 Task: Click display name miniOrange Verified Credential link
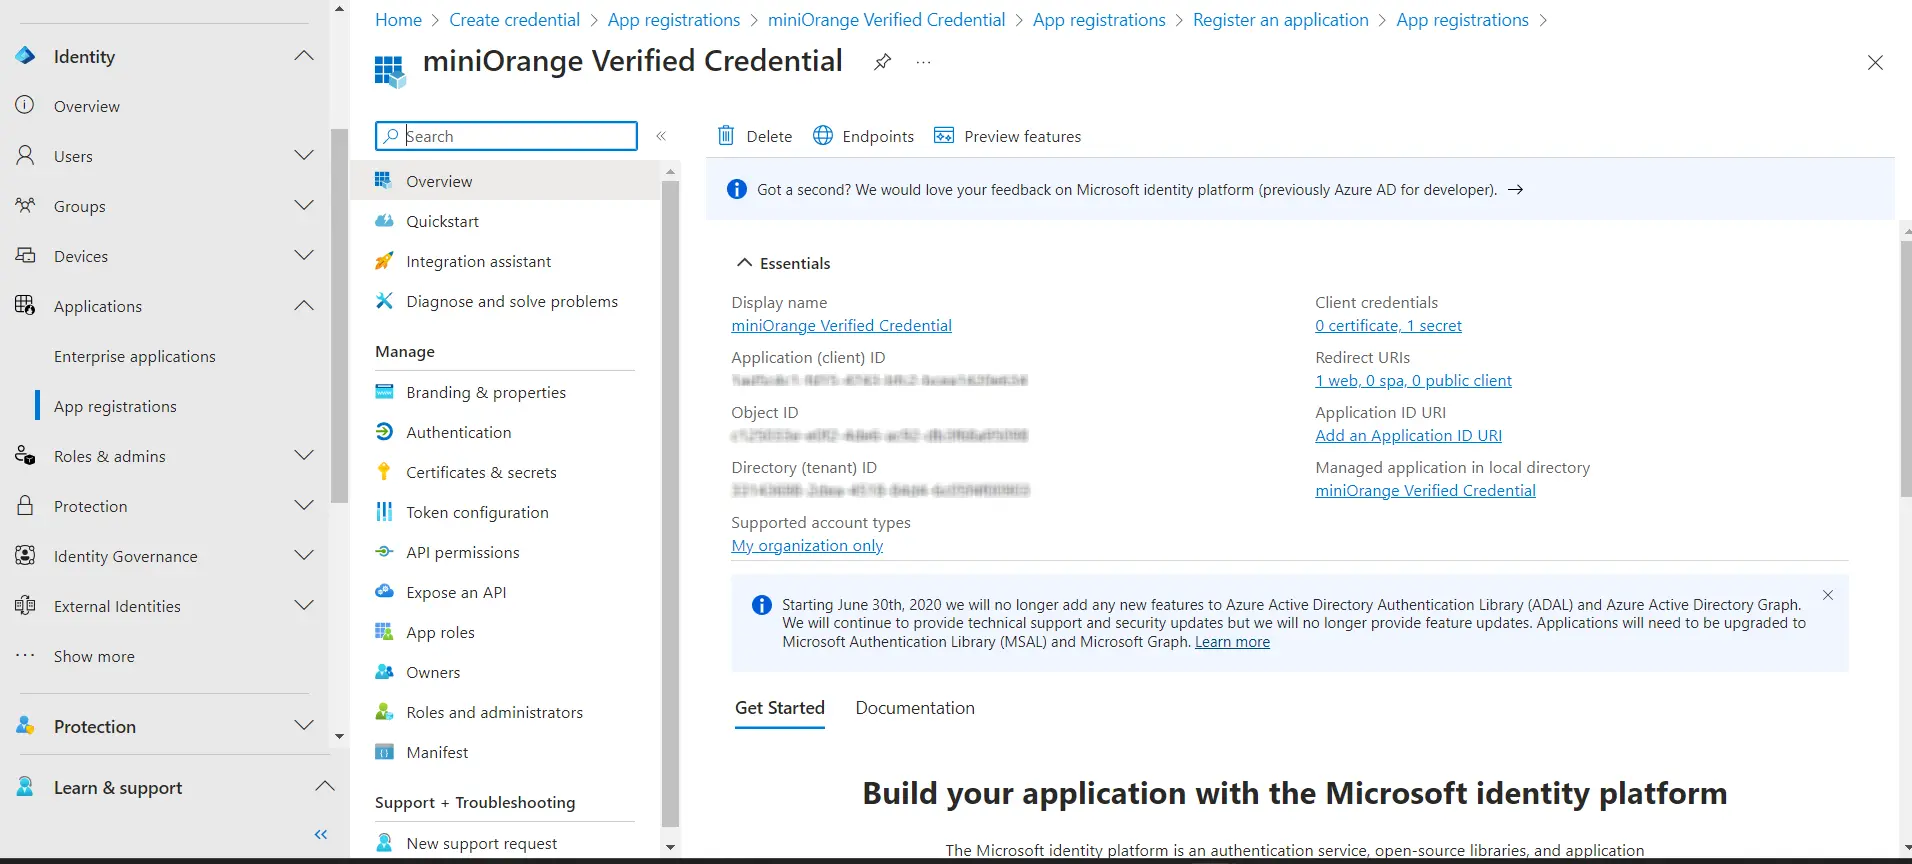[x=841, y=326]
